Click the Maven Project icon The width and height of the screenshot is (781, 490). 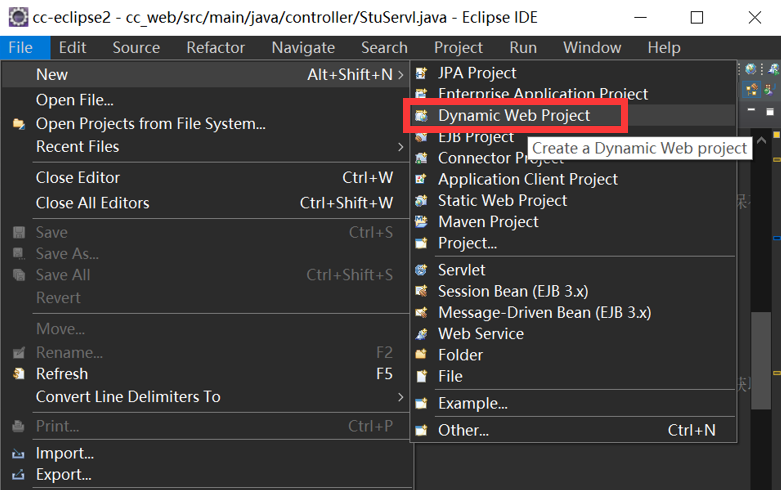pyautogui.click(x=422, y=222)
